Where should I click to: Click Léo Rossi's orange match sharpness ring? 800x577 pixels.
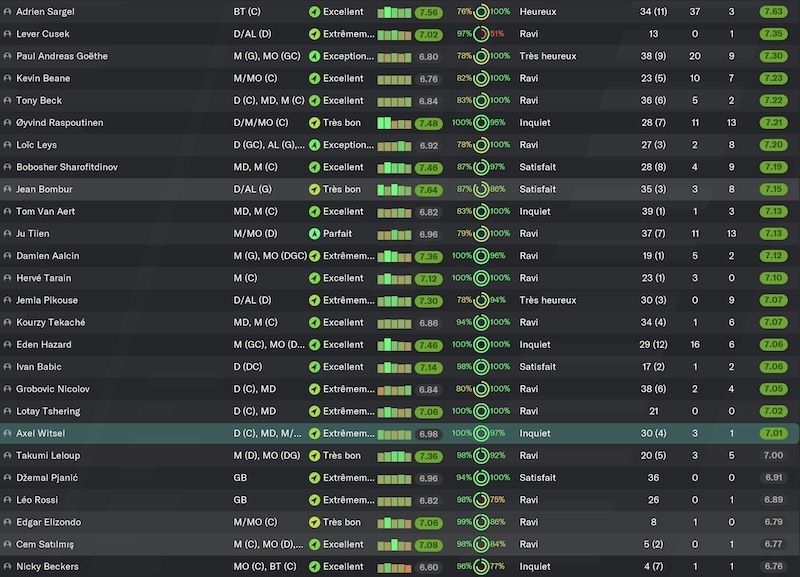[x=481, y=500]
